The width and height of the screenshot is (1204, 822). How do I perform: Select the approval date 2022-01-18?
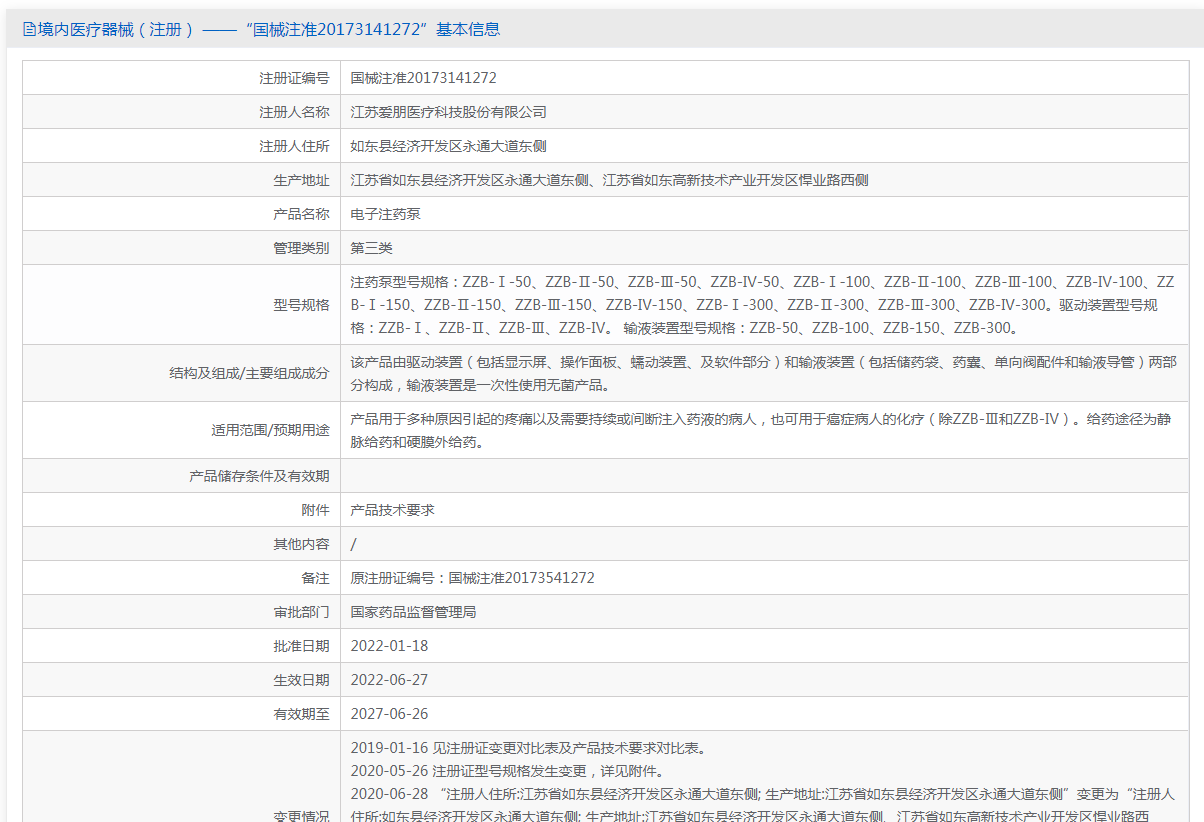point(389,646)
